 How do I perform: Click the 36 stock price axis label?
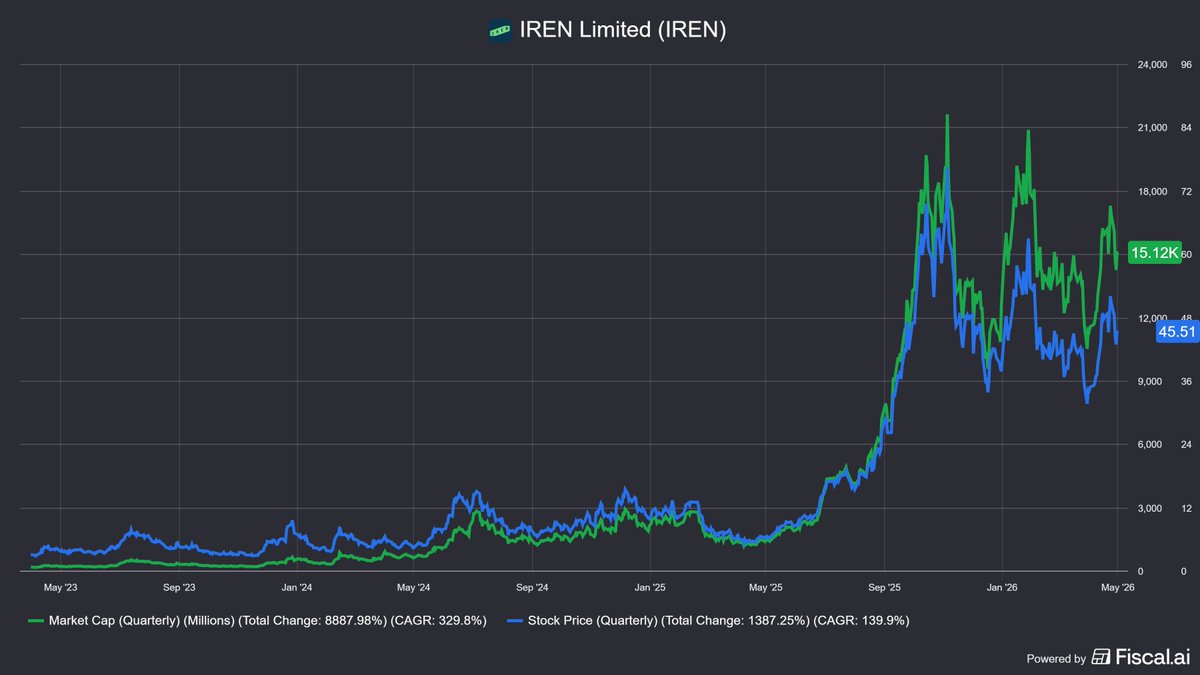pos(1186,381)
